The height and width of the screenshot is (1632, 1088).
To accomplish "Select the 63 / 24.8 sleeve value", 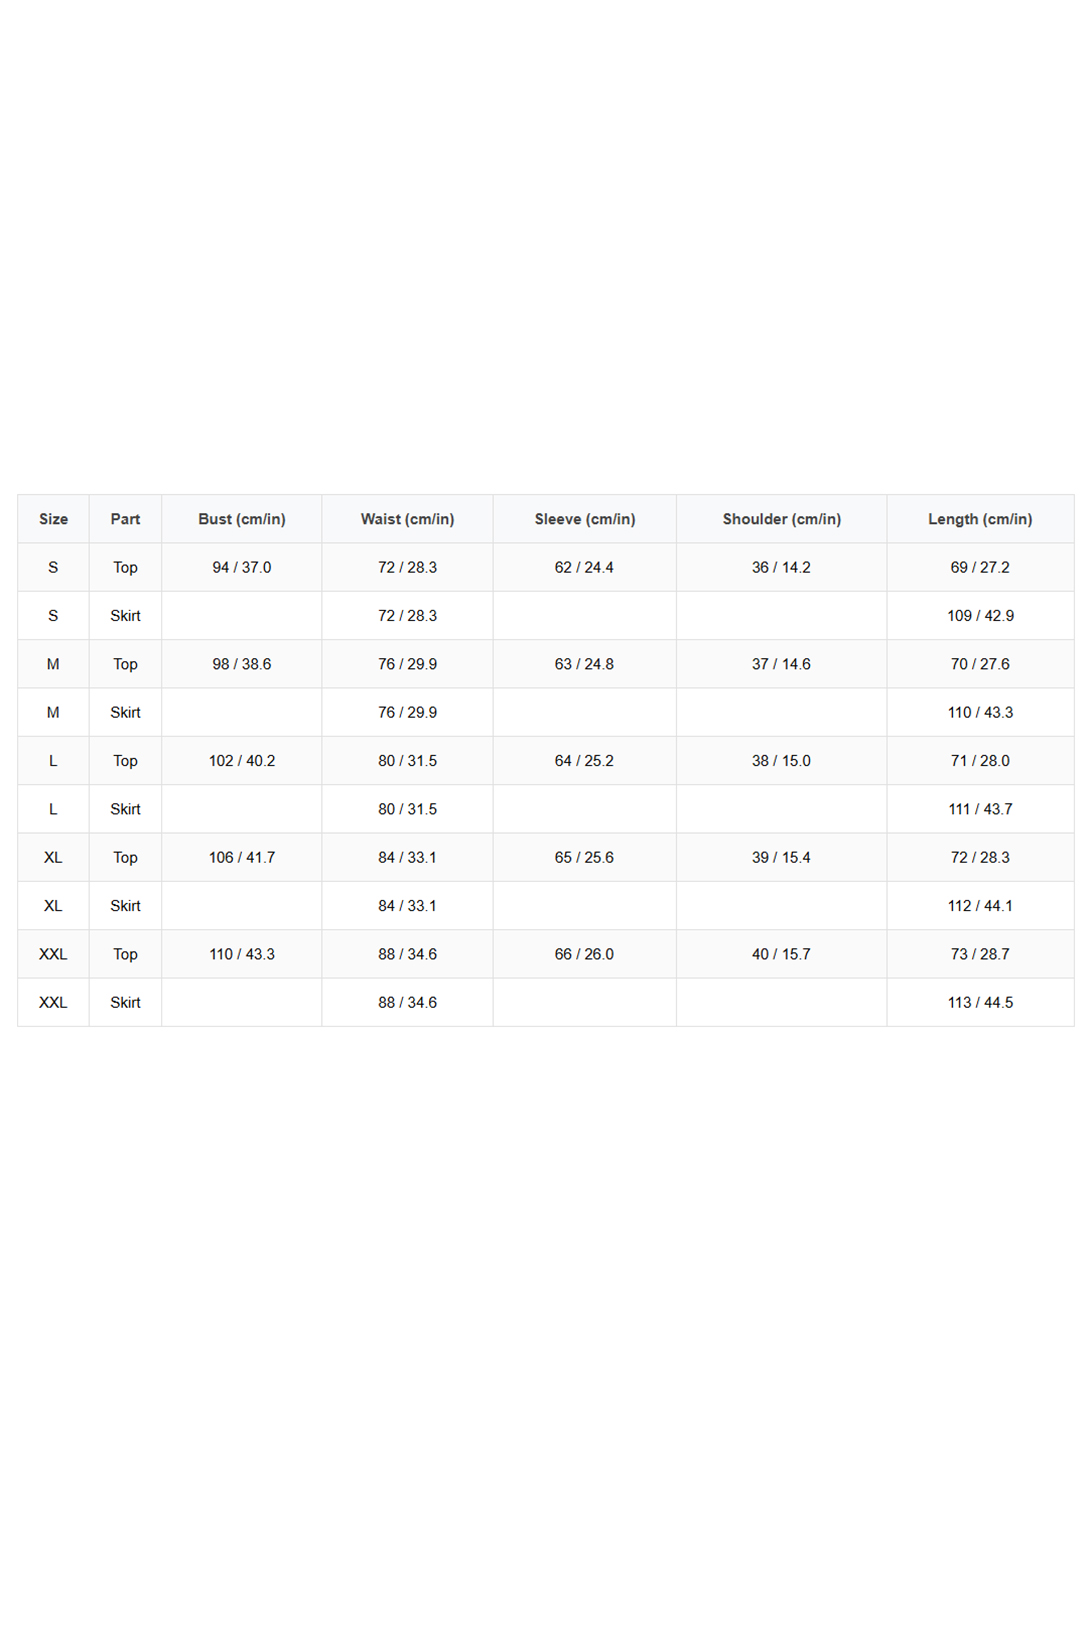I will (585, 664).
